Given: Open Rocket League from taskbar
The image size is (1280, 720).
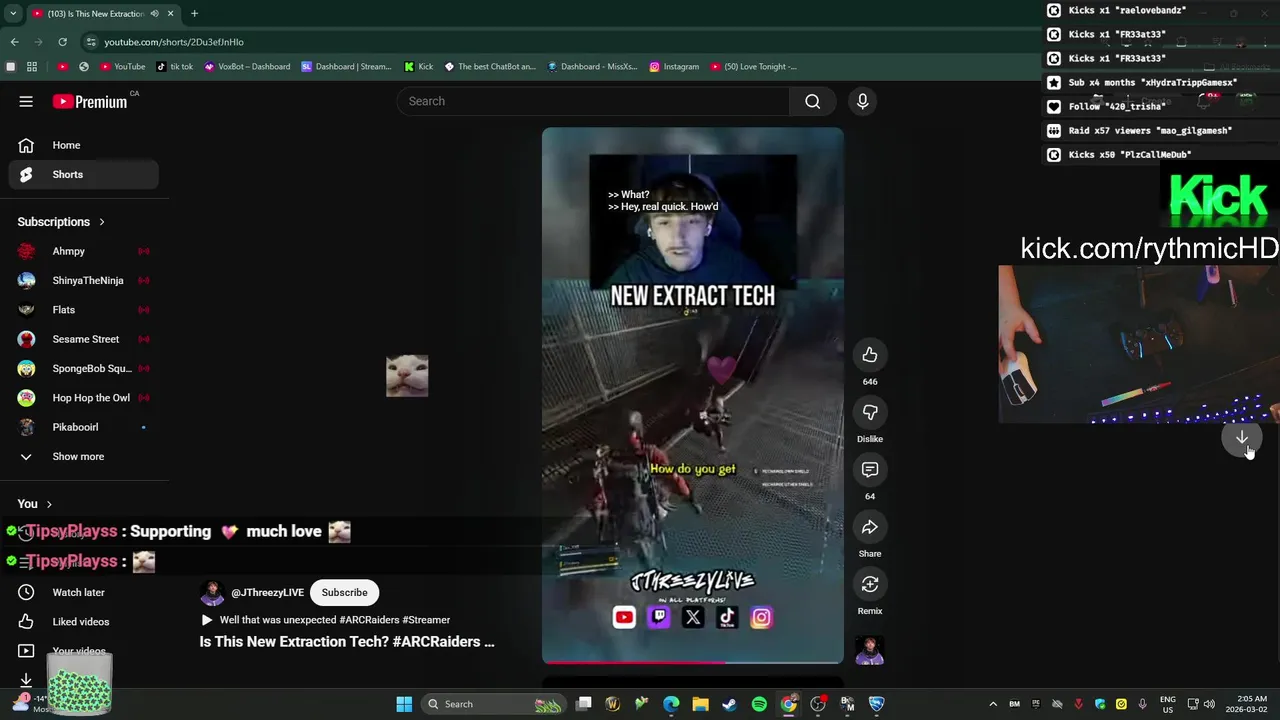Looking at the screenshot, I should pos(876,704).
